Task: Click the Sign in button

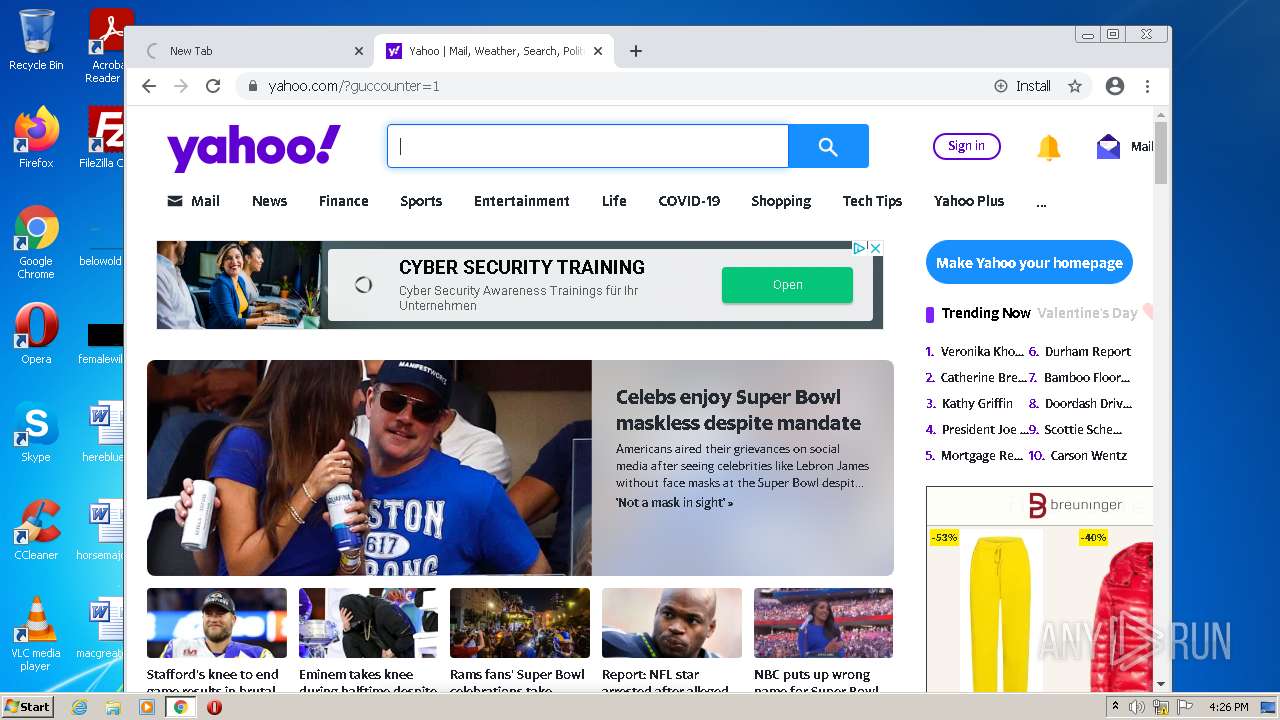Action: coord(966,146)
